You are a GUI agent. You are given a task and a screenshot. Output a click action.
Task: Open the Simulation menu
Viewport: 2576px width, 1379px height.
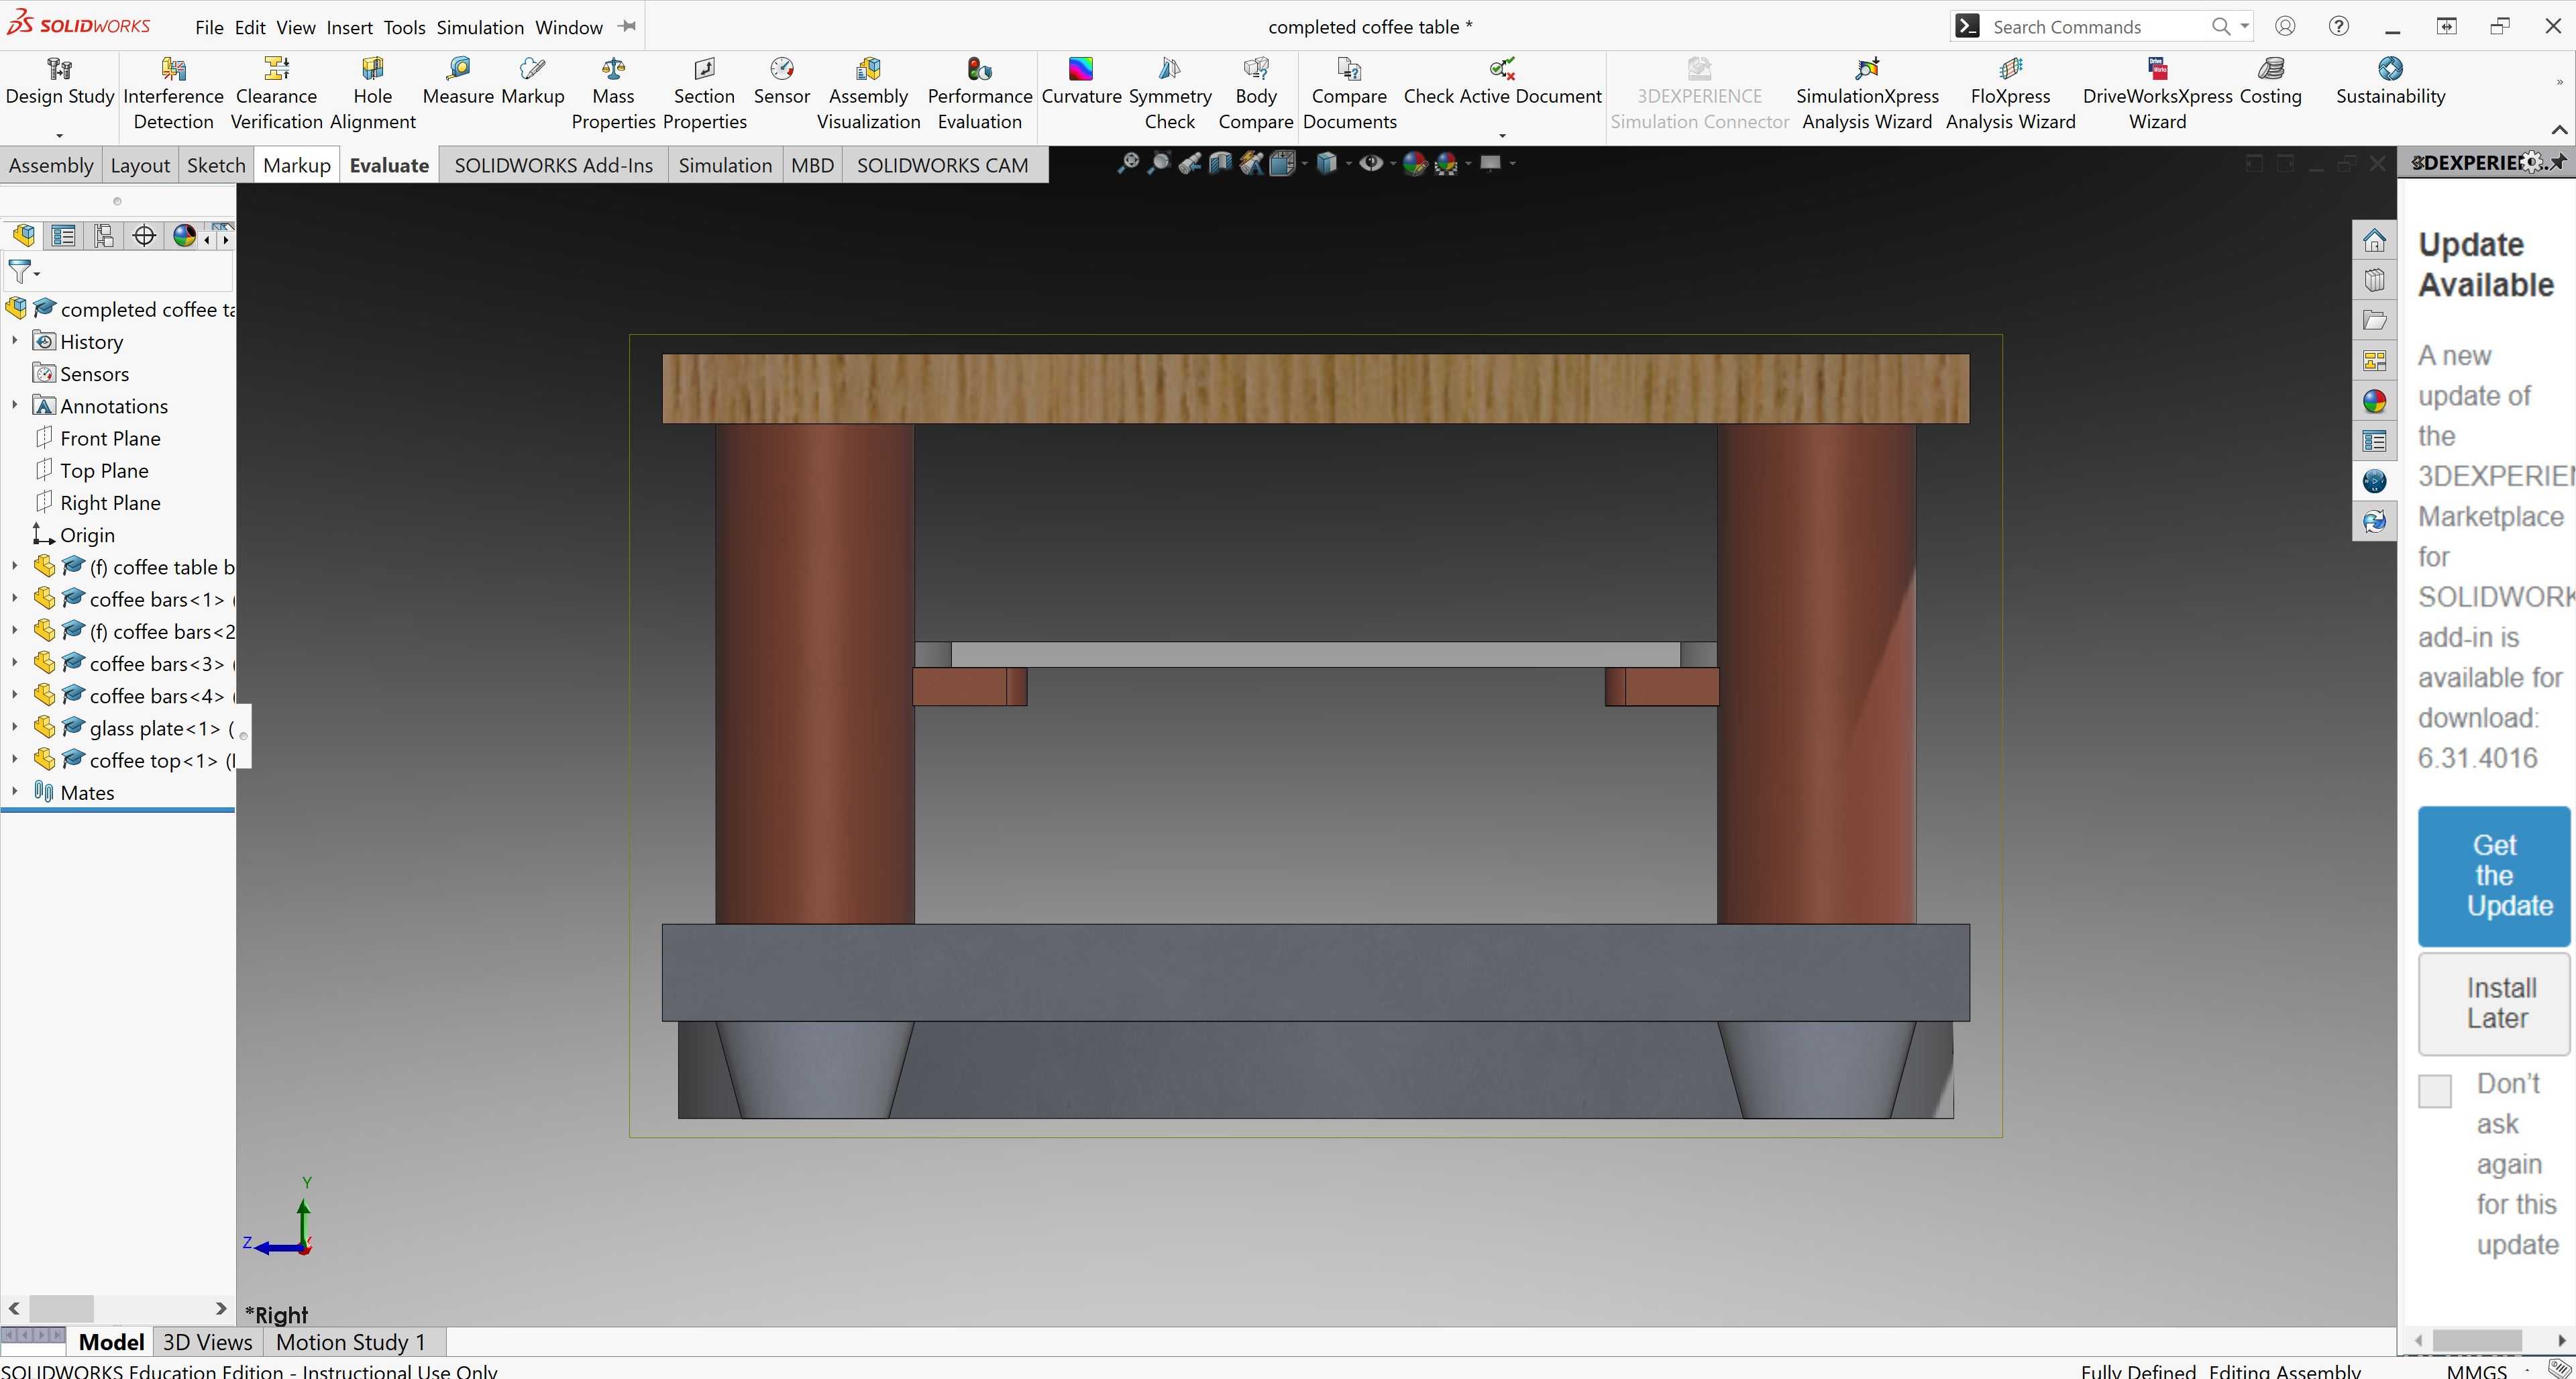tap(480, 27)
